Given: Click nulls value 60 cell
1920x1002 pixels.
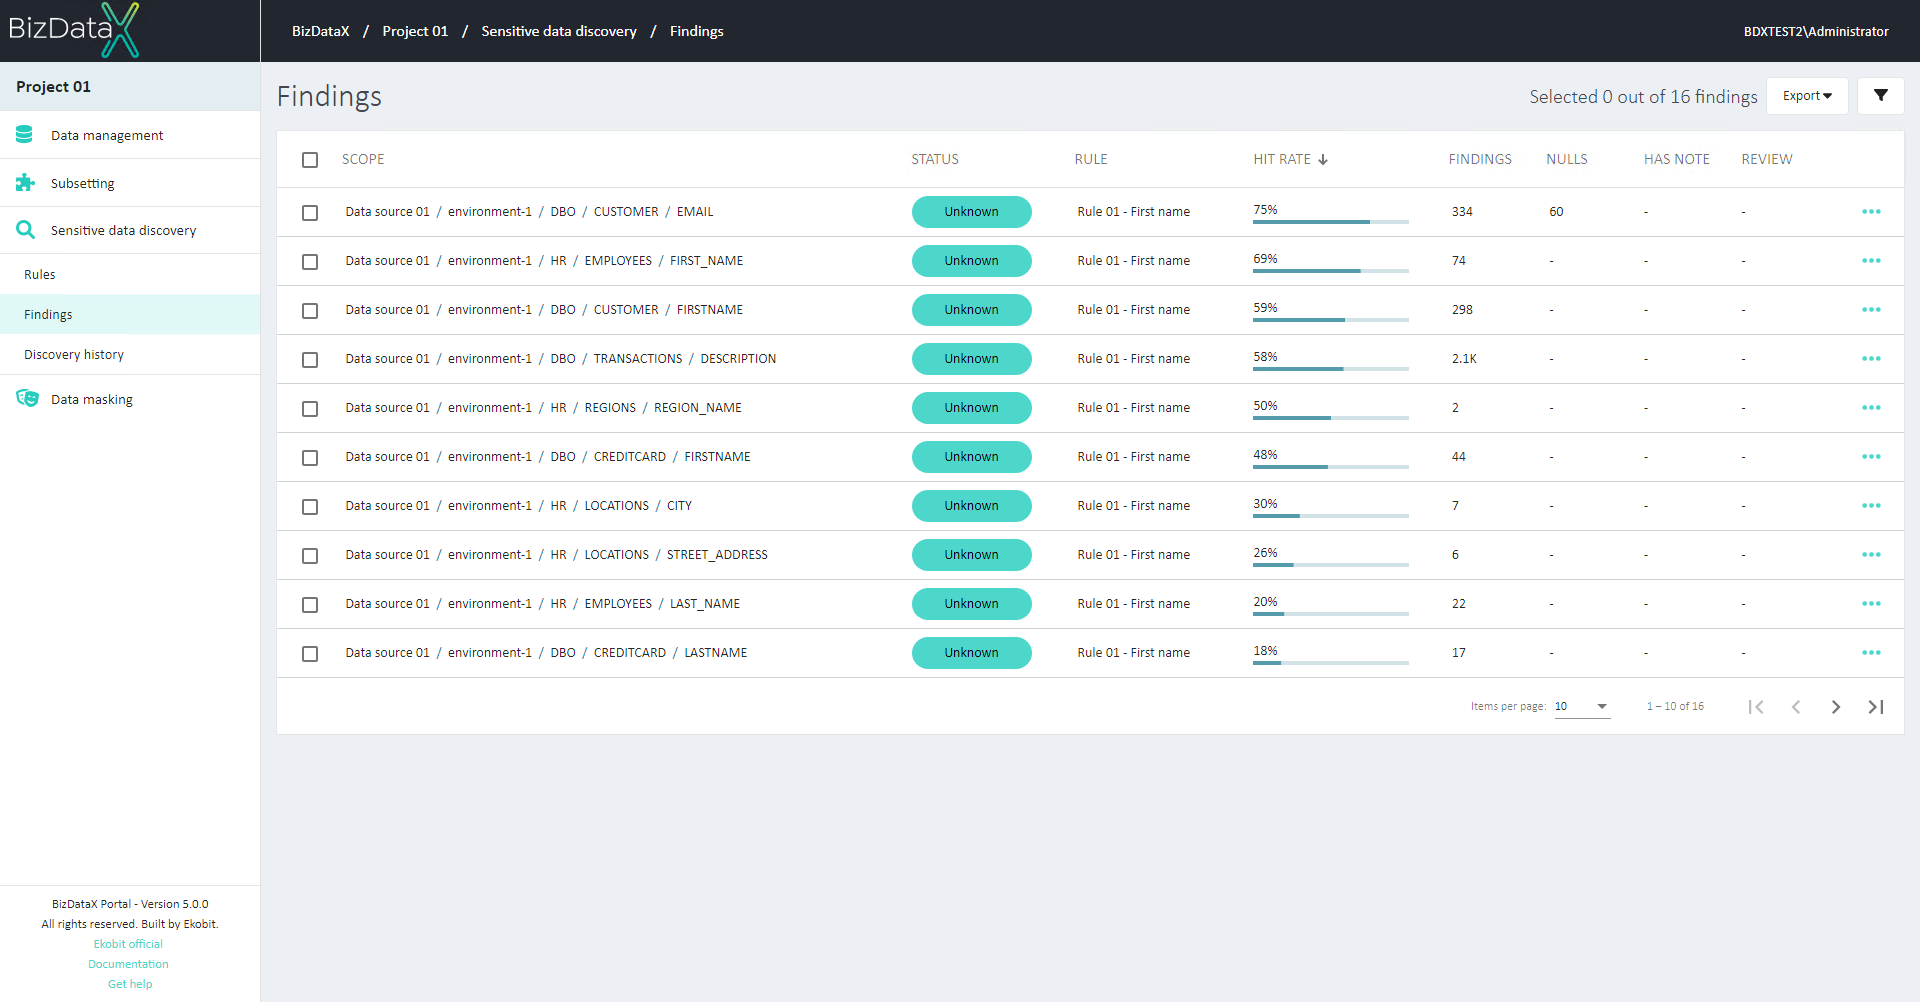Looking at the screenshot, I should tap(1556, 212).
